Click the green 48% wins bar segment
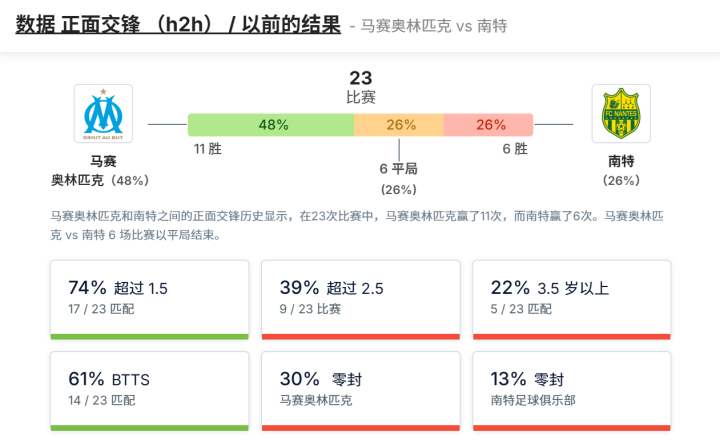The width and height of the screenshot is (720, 448). [x=271, y=125]
